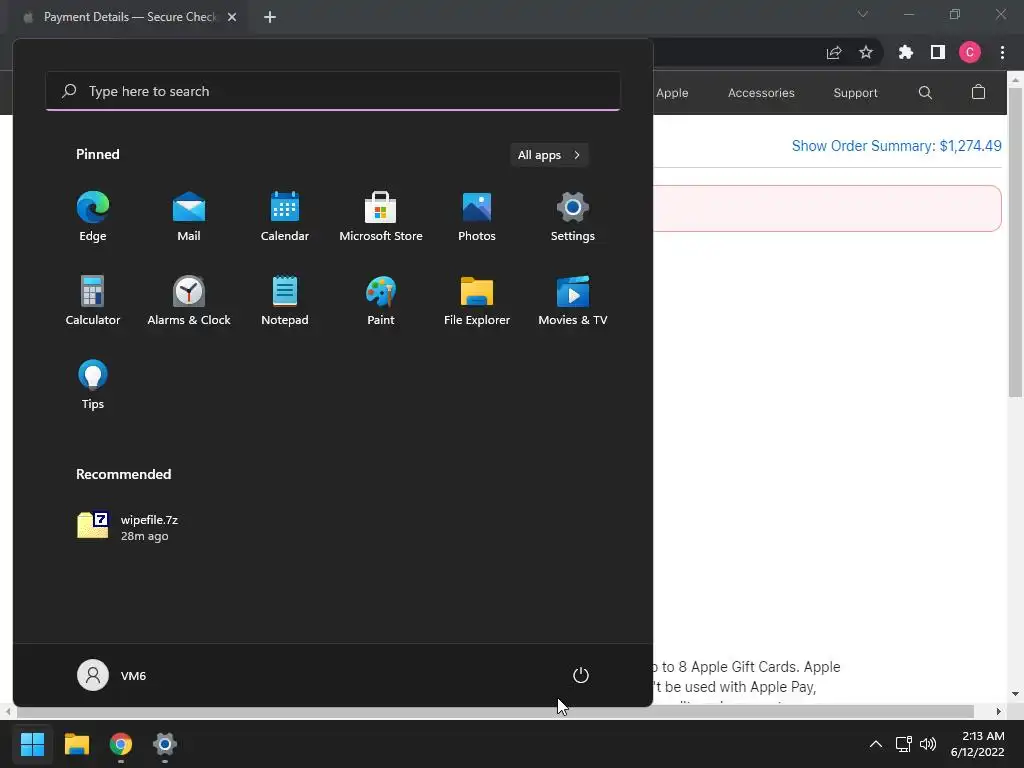Open the VM6 user account menu
Screen dimensions: 1024x768
[112, 675]
